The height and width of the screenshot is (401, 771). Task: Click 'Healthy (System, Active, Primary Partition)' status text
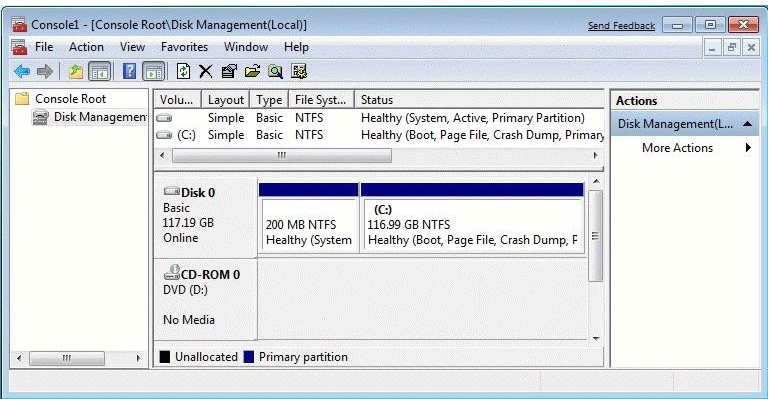473,118
